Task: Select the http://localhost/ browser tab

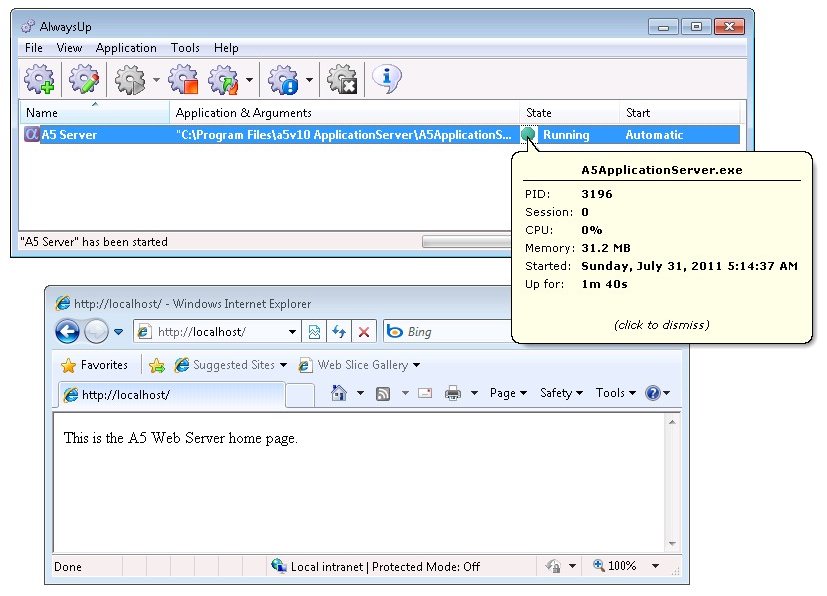Action: tap(170, 395)
